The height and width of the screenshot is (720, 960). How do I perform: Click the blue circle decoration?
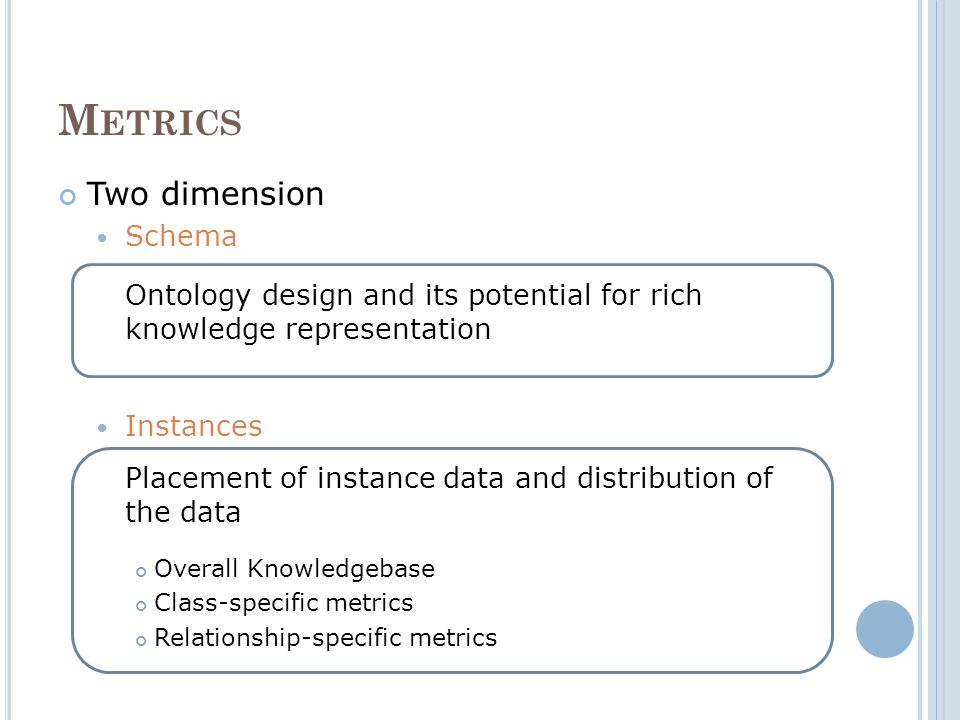pos(885,629)
